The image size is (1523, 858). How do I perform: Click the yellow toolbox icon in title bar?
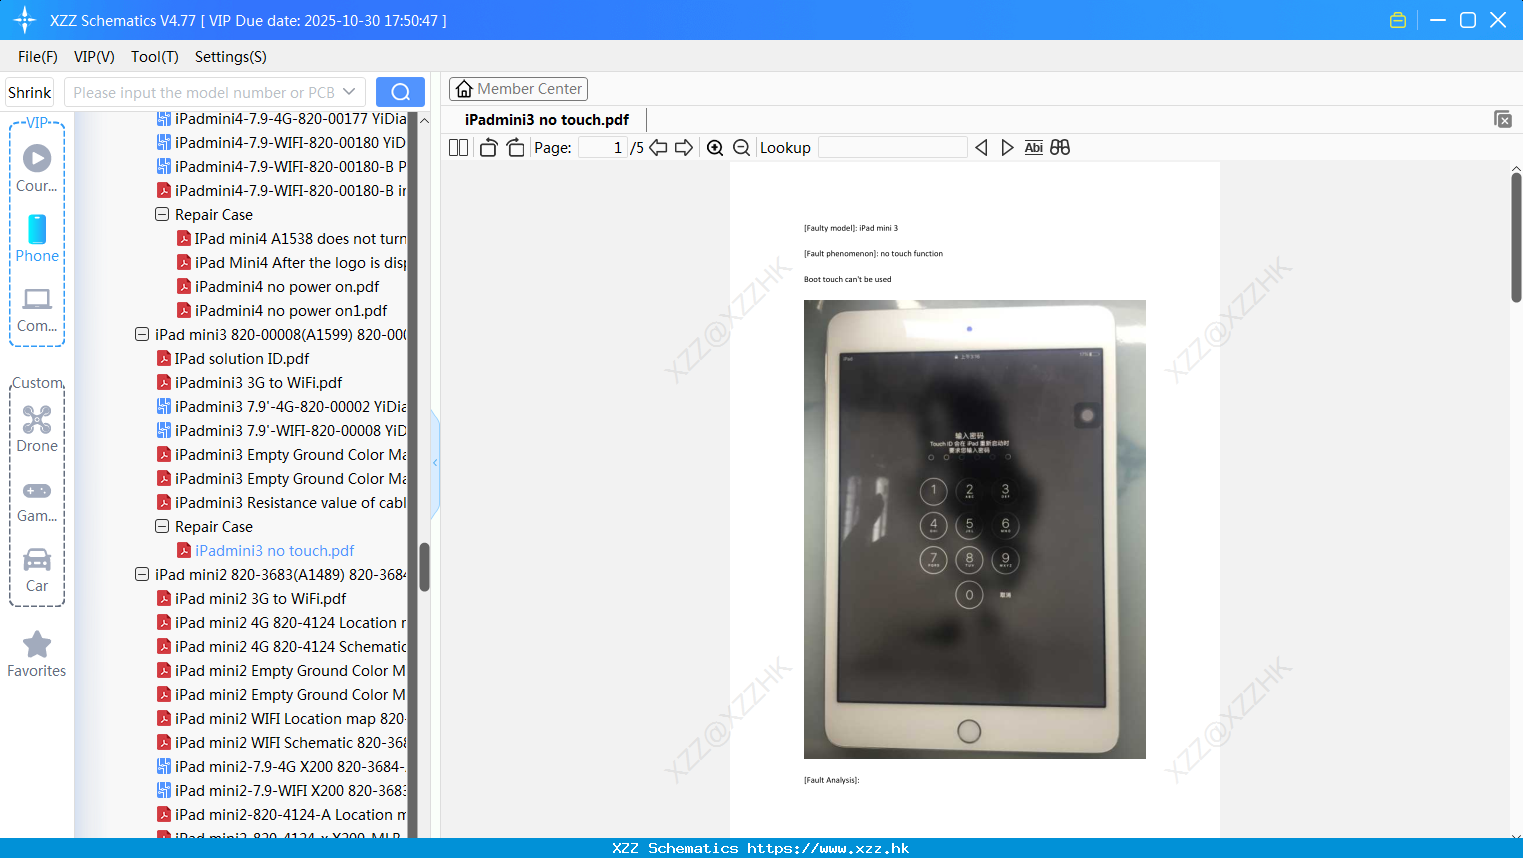click(1398, 20)
